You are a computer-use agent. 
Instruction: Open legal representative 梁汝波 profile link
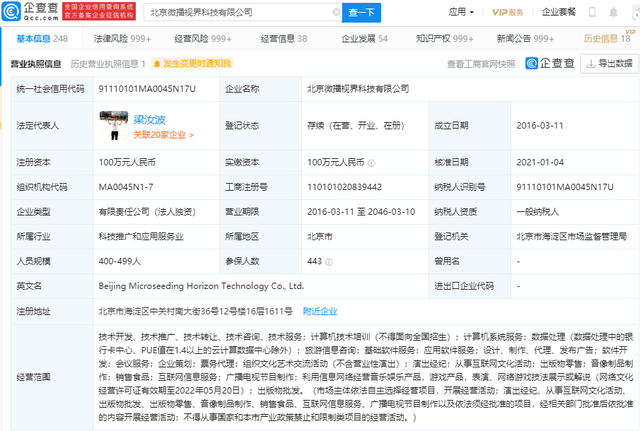[147, 117]
